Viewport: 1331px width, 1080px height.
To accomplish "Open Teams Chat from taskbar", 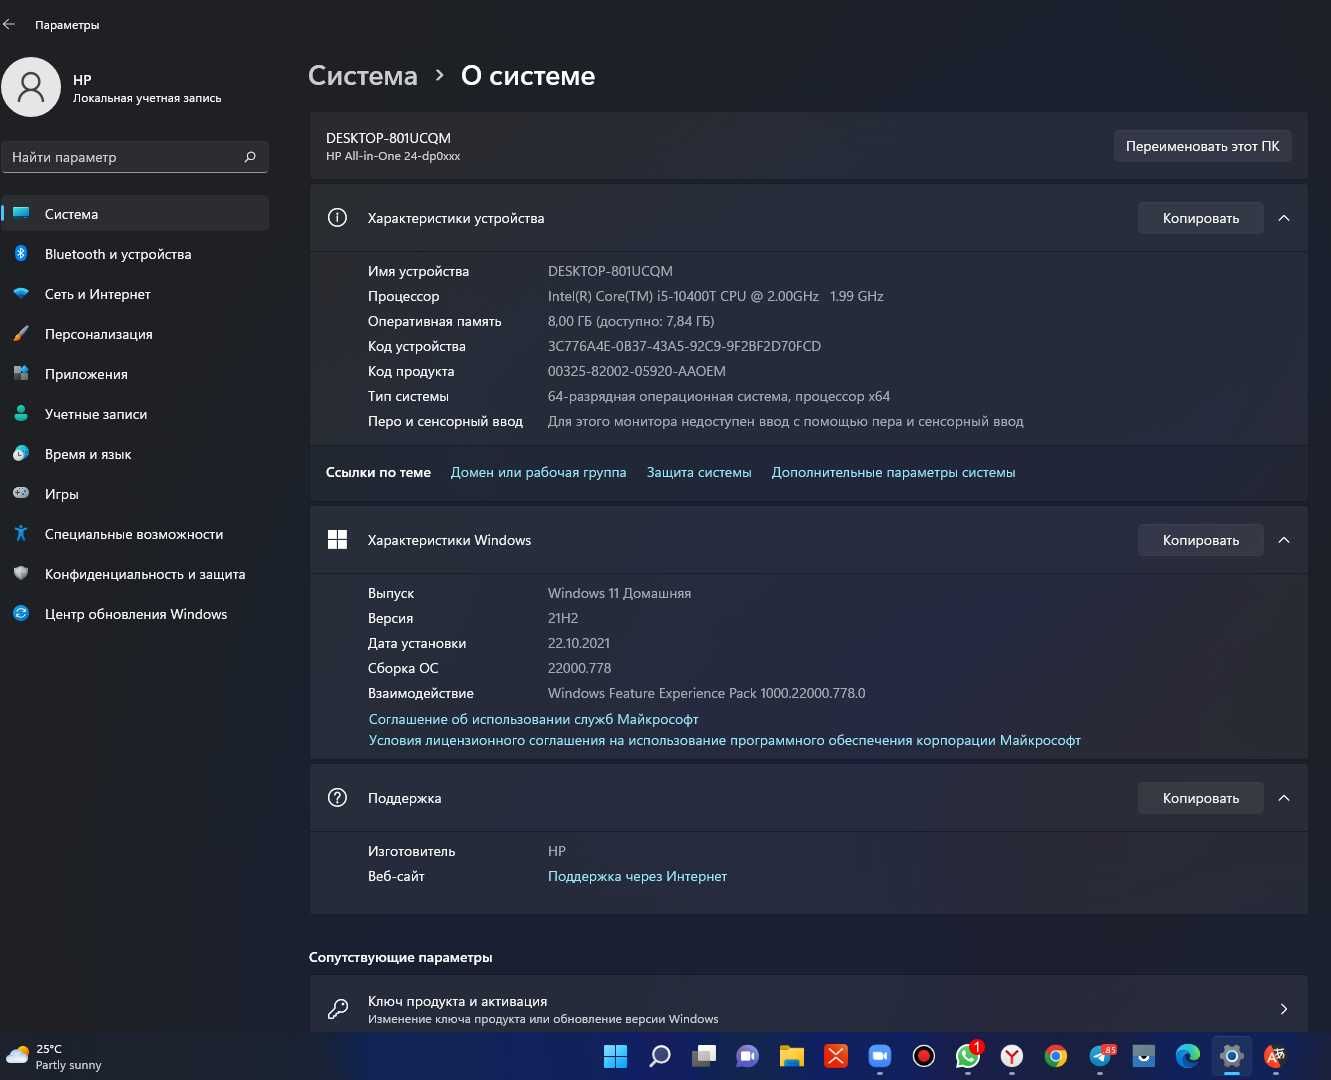I will [748, 1056].
